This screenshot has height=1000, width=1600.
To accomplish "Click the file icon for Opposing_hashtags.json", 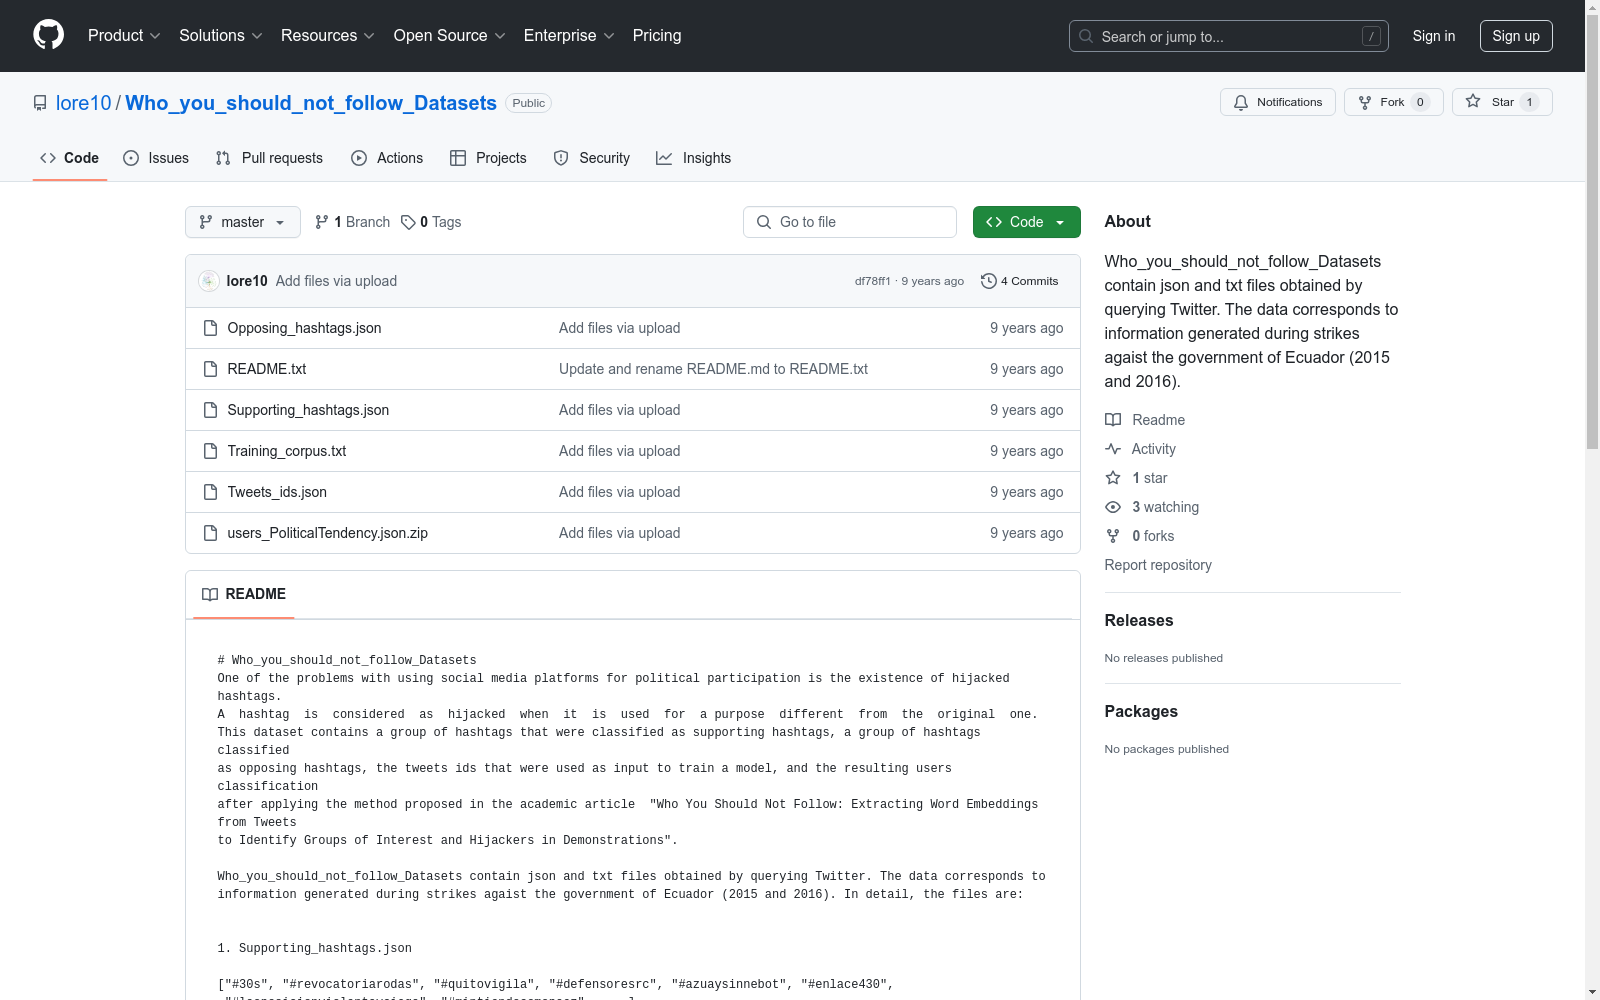I will pyautogui.click(x=210, y=328).
